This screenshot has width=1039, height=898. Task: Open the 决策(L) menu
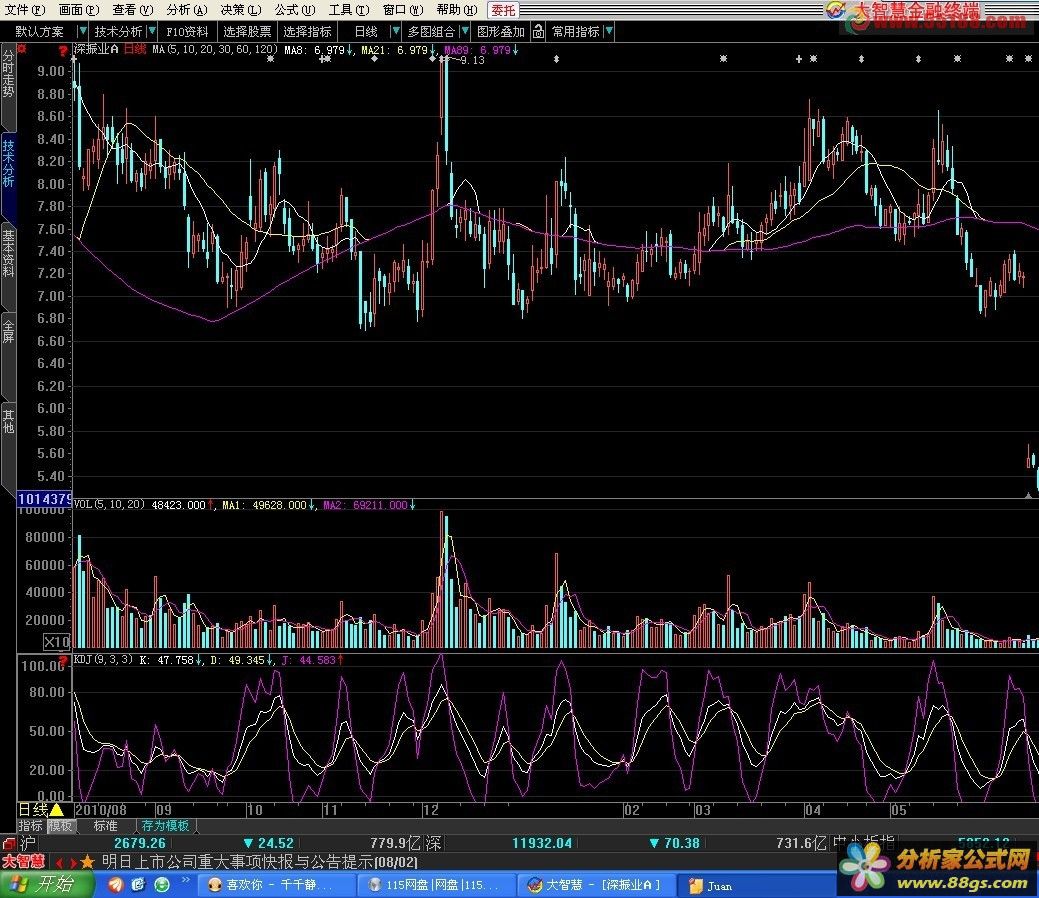[x=241, y=10]
